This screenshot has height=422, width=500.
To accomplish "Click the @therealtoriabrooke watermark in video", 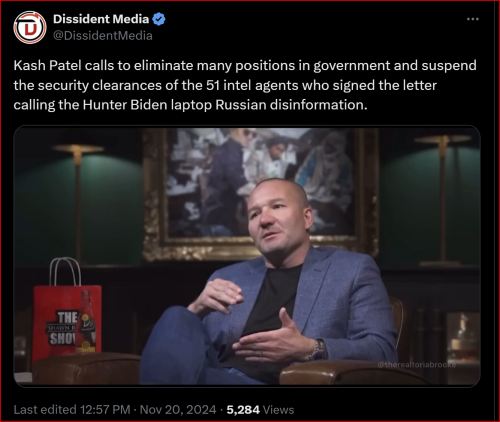I will [x=417, y=365].
